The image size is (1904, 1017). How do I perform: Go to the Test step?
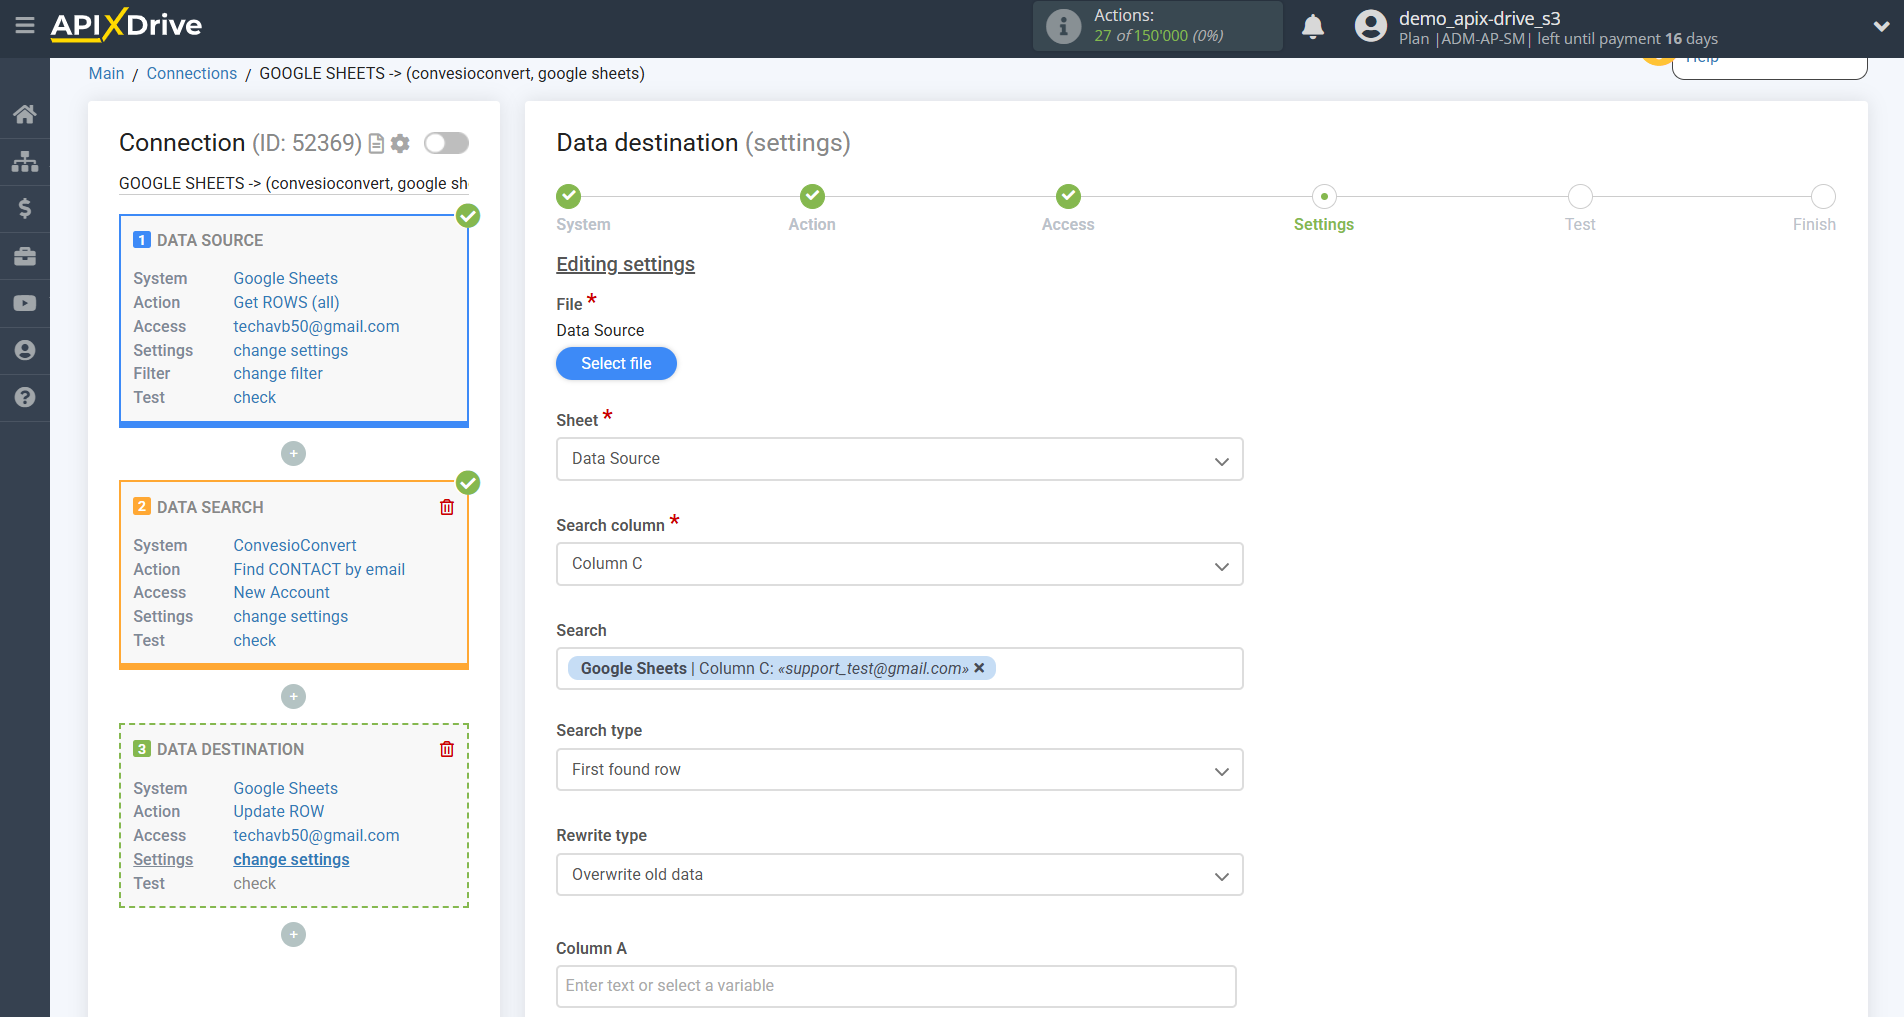pyautogui.click(x=1579, y=197)
